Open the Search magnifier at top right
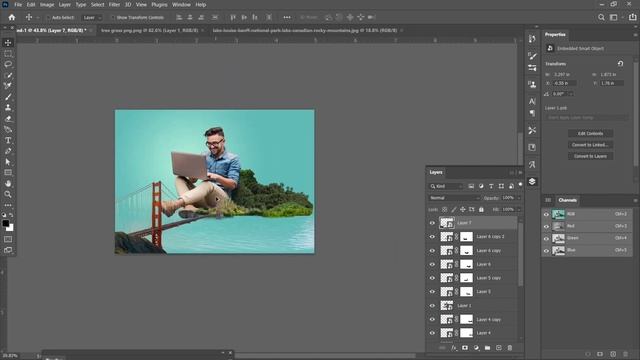The height and width of the screenshot is (360, 640). pyautogui.click(x=601, y=18)
